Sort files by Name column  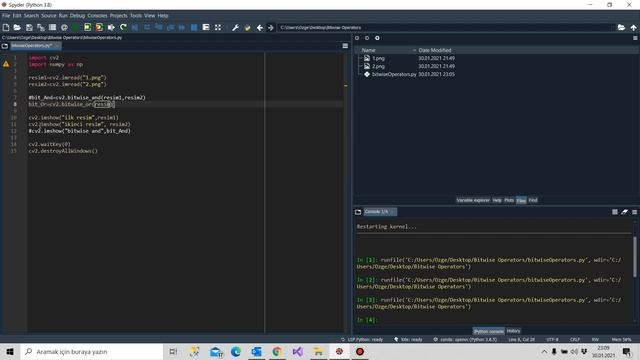[368, 50]
